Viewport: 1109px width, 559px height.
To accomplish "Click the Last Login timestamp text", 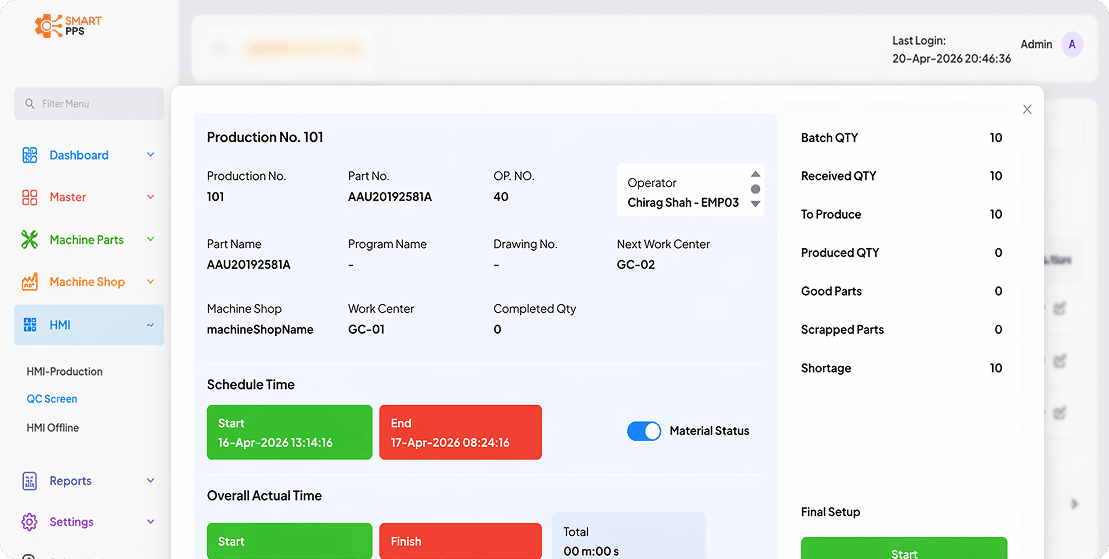I will [951, 59].
